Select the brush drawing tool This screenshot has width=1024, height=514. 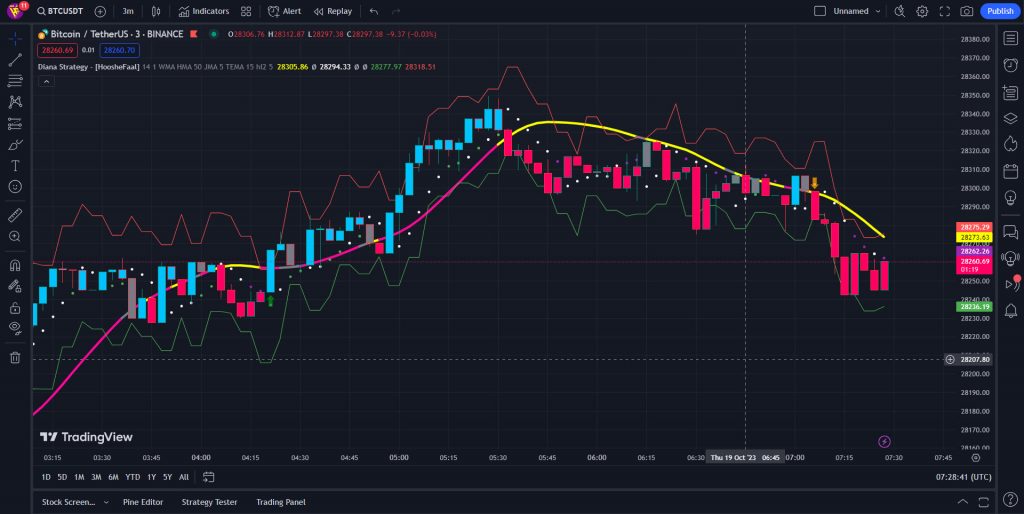pyautogui.click(x=15, y=144)
